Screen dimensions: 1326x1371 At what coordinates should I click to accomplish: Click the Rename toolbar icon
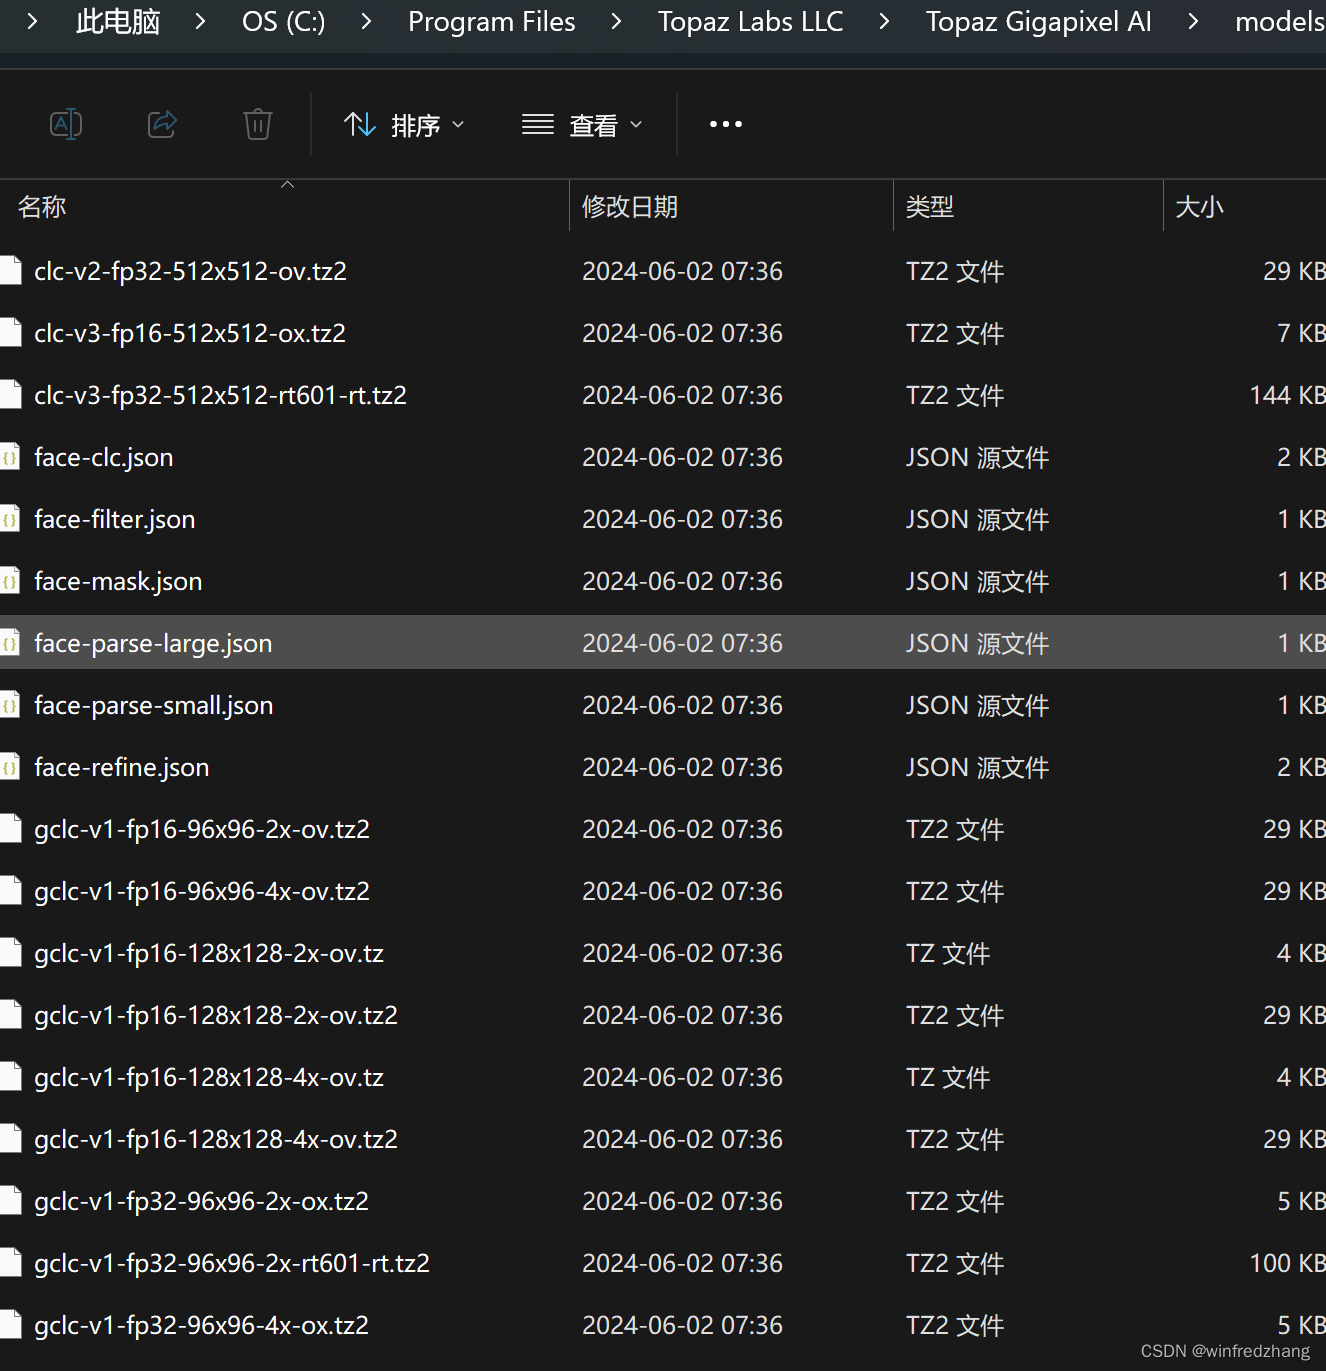click(x=66, y=124)
